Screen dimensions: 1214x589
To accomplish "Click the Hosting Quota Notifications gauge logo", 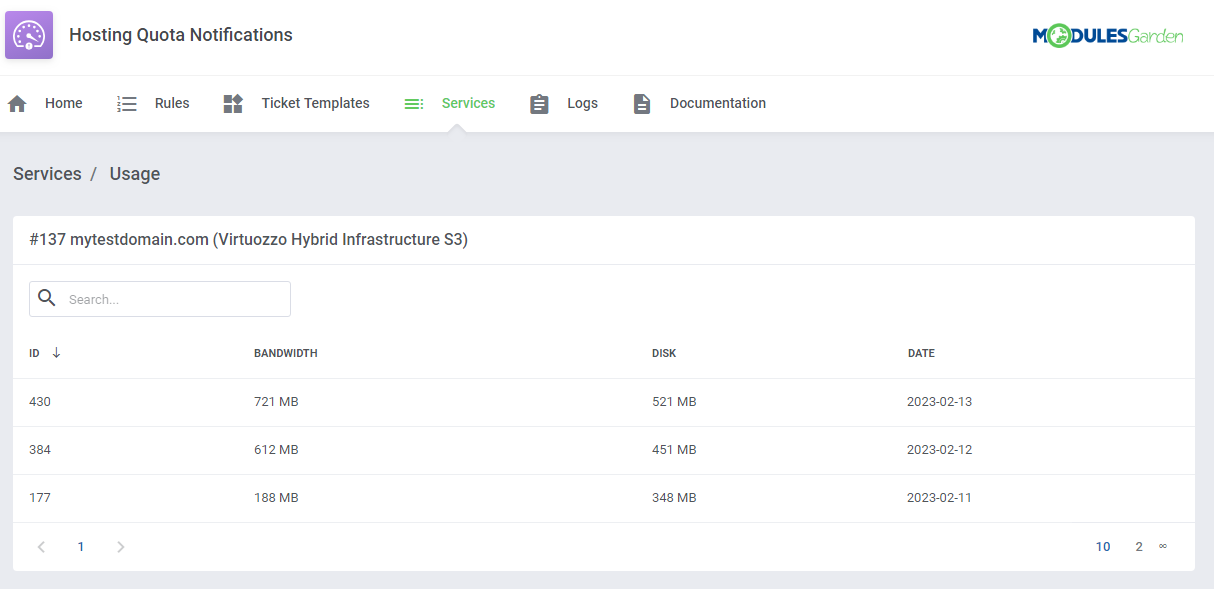I will click(29, 35).
